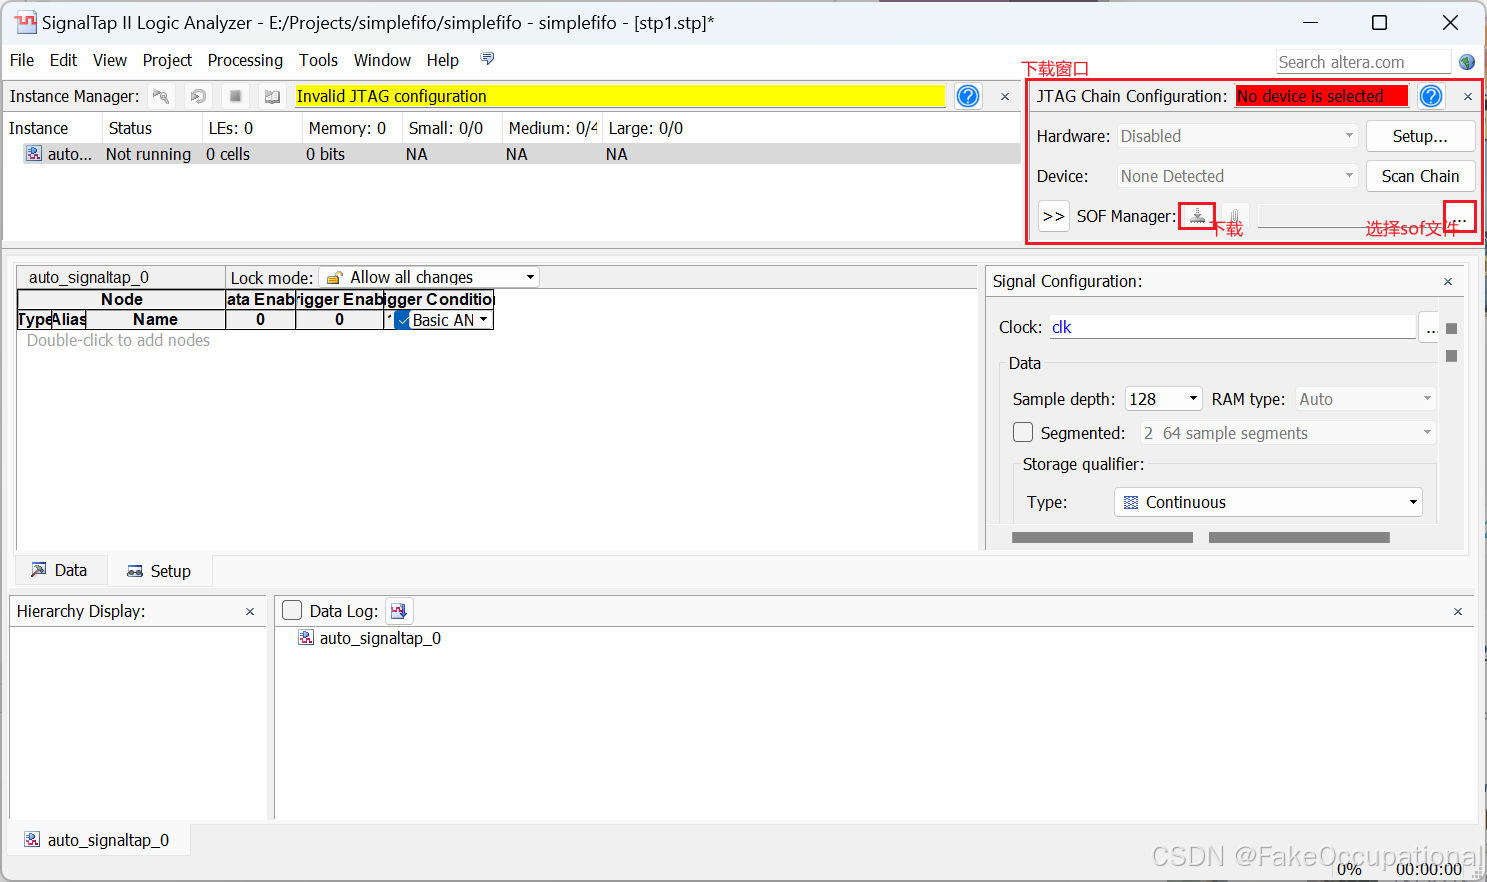Screen dimensions: 1487x882
Task: Toggle the trigger condition checkbox
Action: (x=403, y=320)
